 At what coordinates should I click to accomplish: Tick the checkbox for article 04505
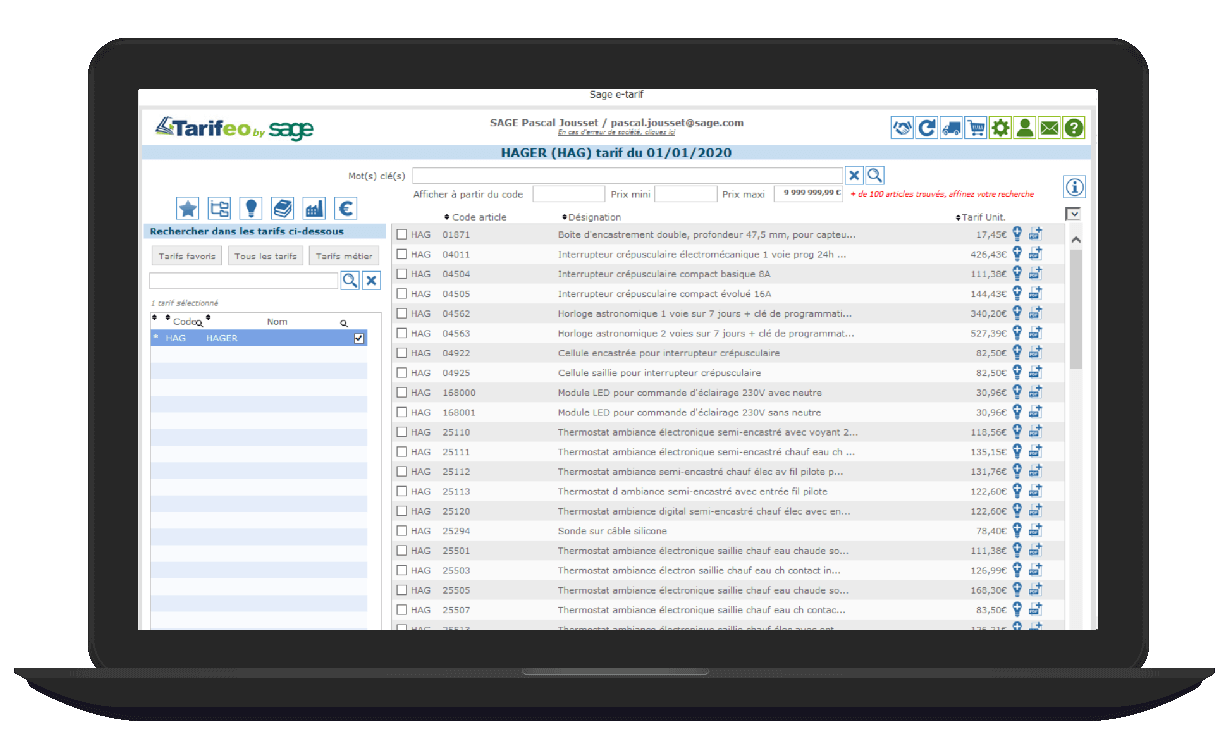[x=401, y=293]
